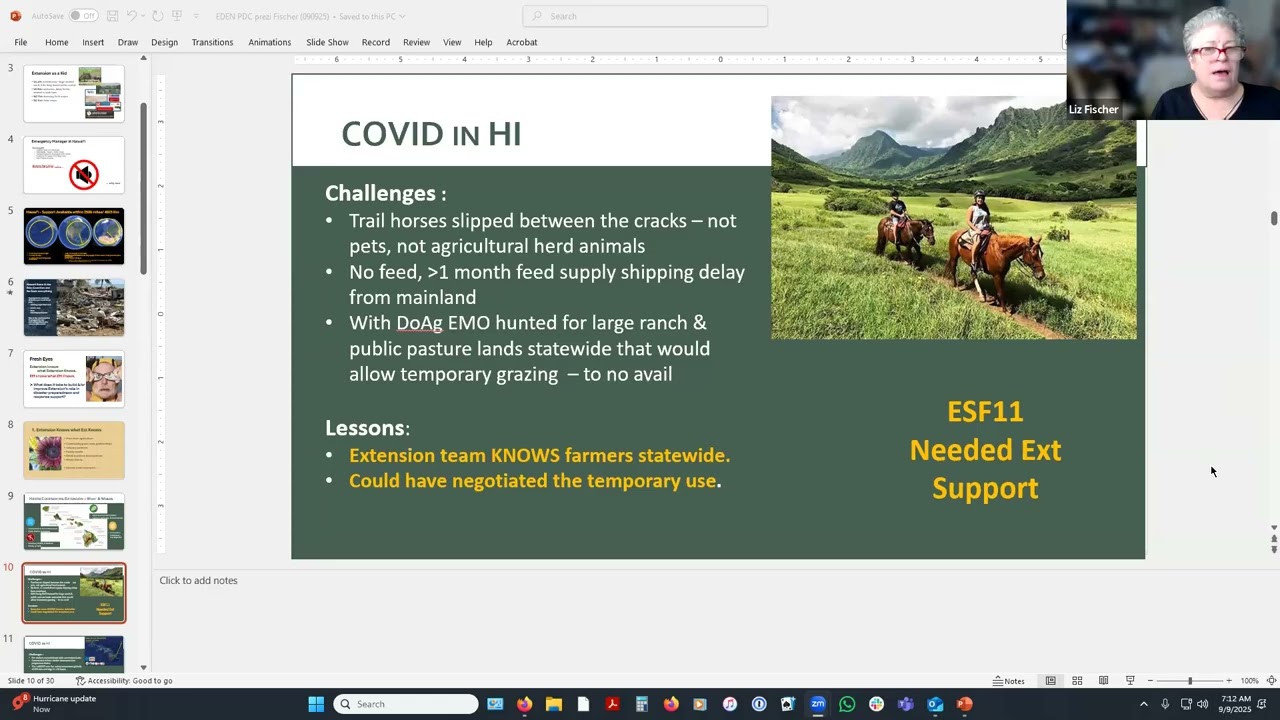Open Outlook from the taskbar

click(x=935, y=704)
